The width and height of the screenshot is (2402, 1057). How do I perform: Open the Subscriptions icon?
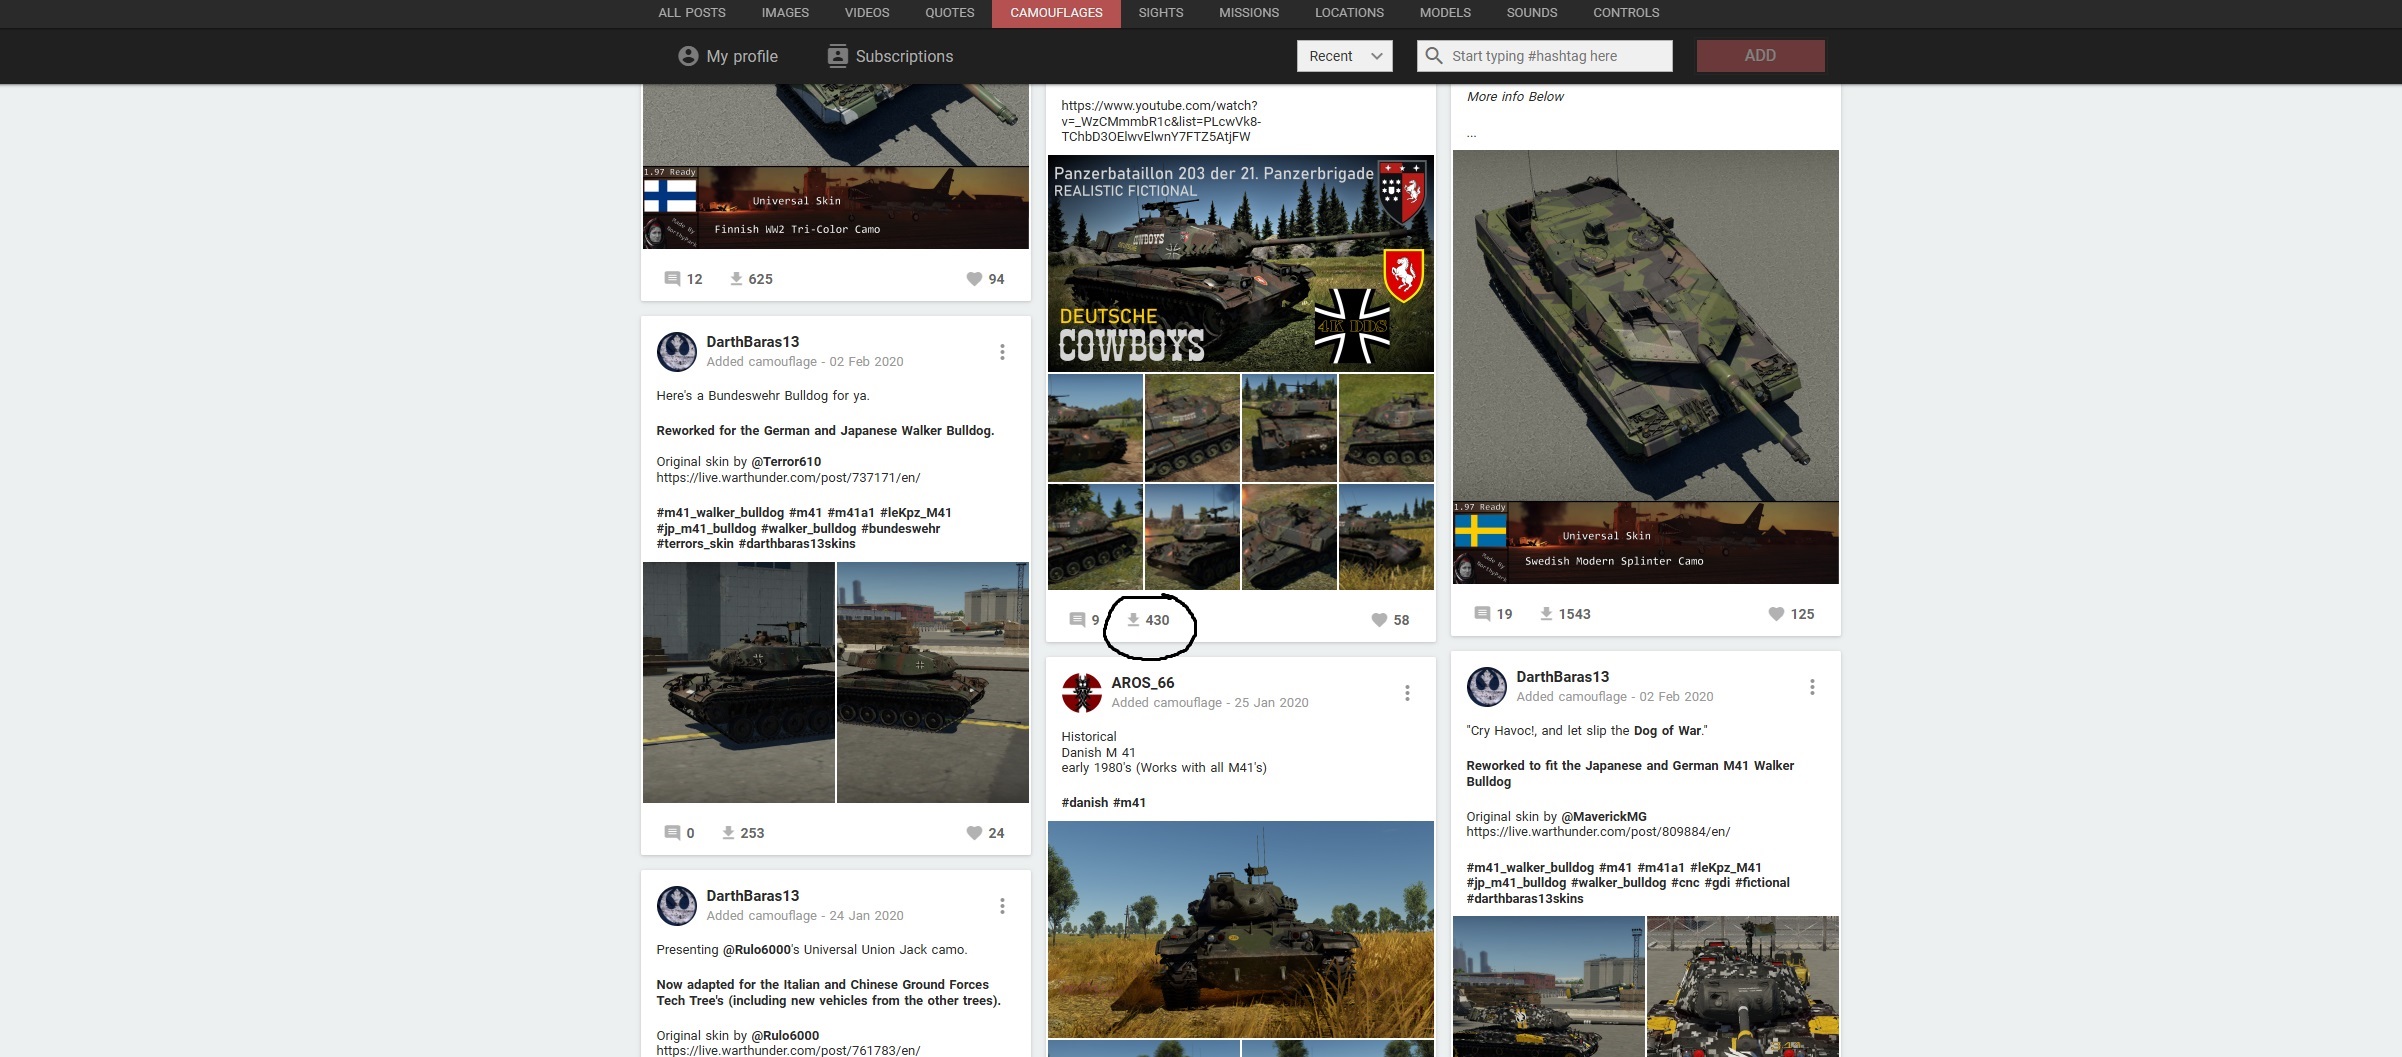(838, 56)
